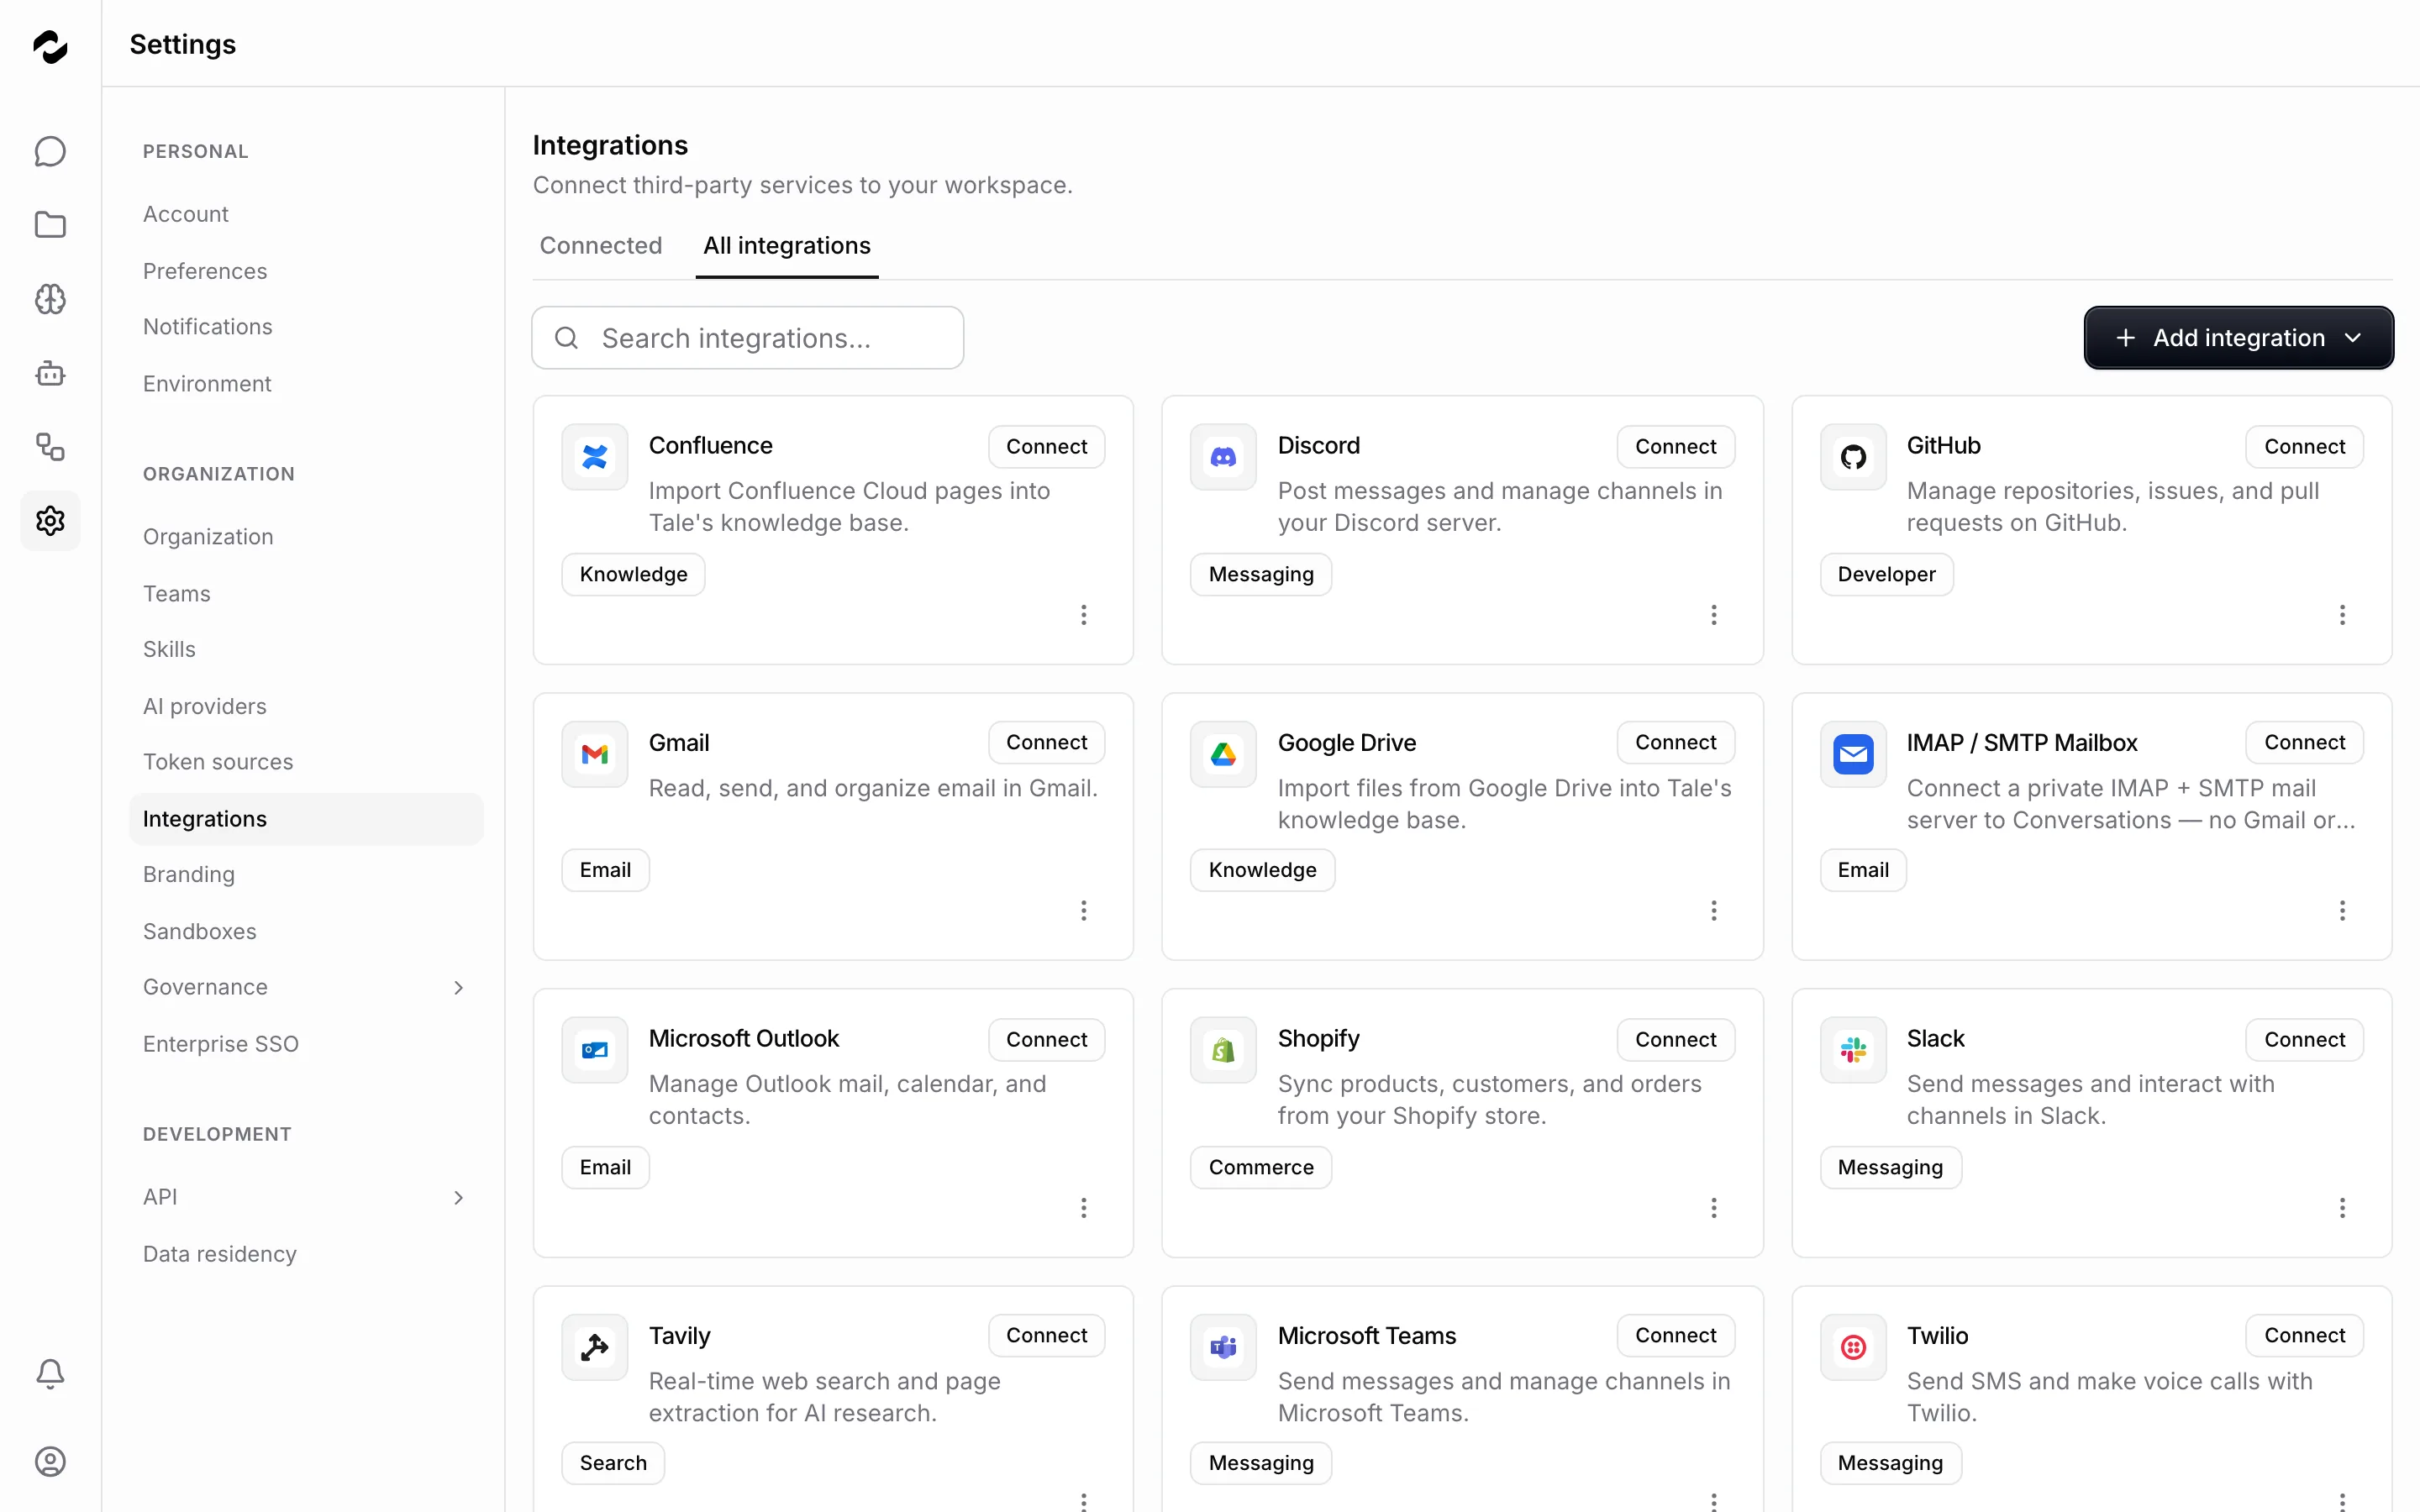2420x1512 pixels.
Task: Open the notifications bell icon
Action: tap(50, 1373)
